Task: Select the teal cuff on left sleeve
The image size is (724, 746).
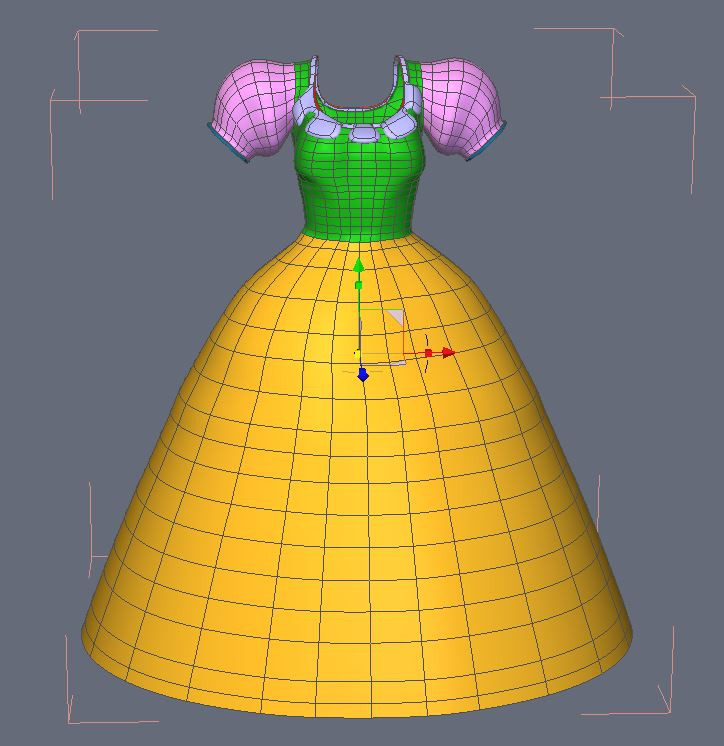Action: point(227,143)
